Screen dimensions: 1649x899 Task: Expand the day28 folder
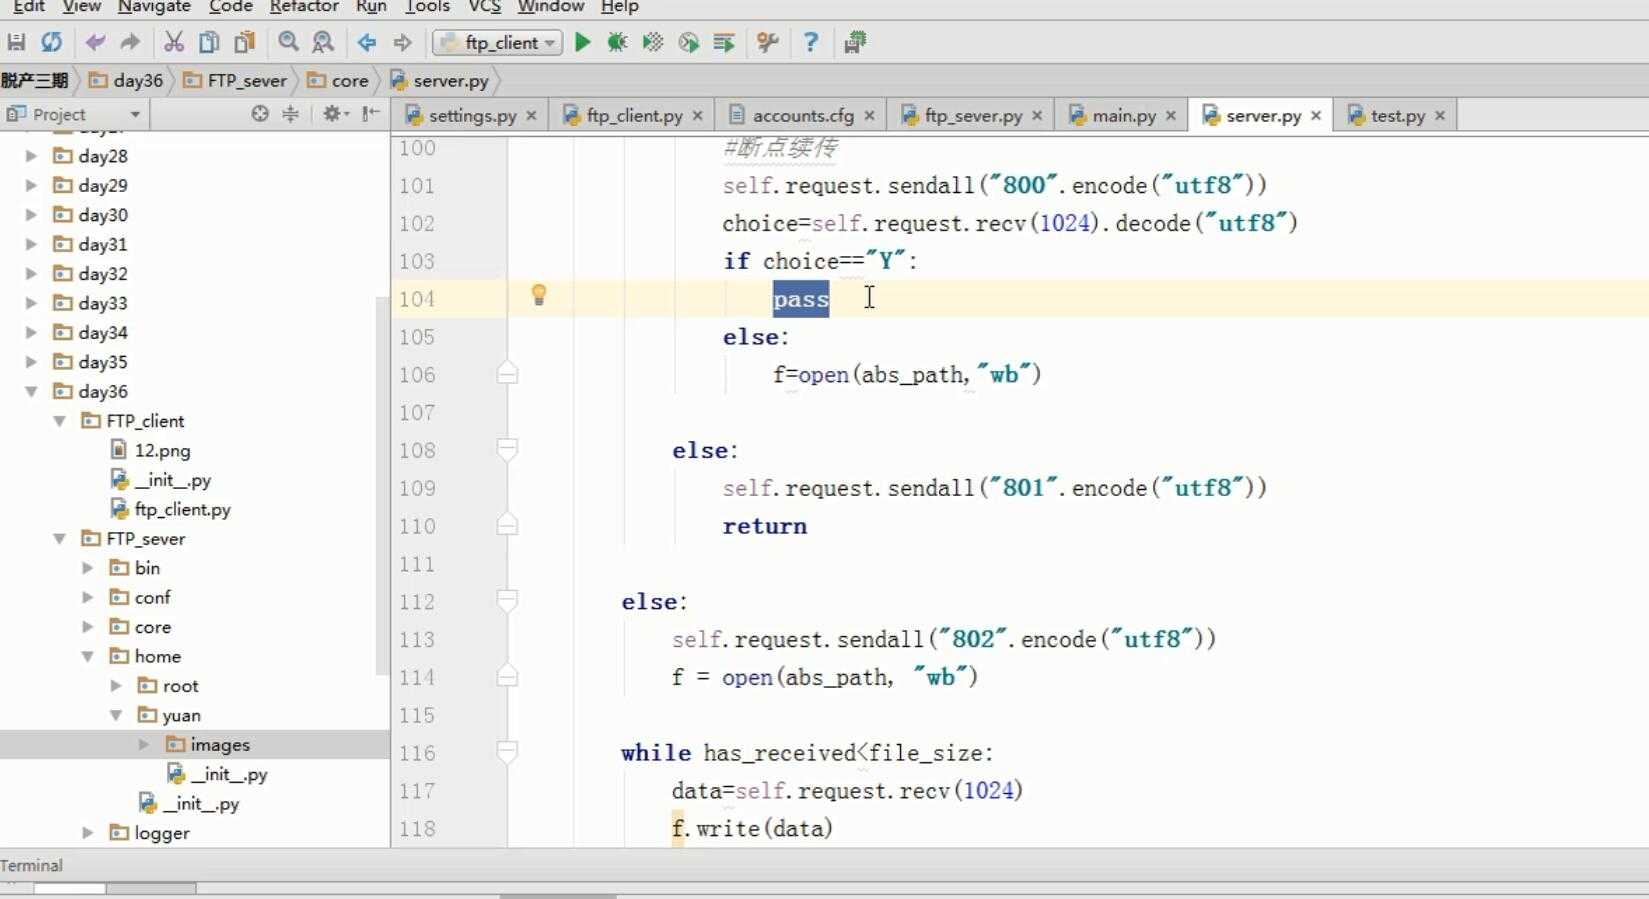click(x=31, y=156)
